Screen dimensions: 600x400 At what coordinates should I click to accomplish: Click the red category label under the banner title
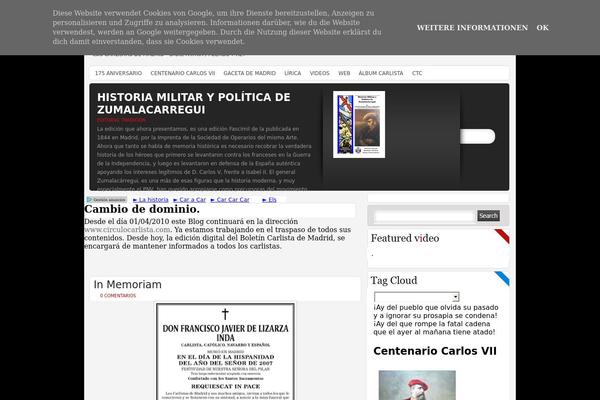[x=121, y=120]
